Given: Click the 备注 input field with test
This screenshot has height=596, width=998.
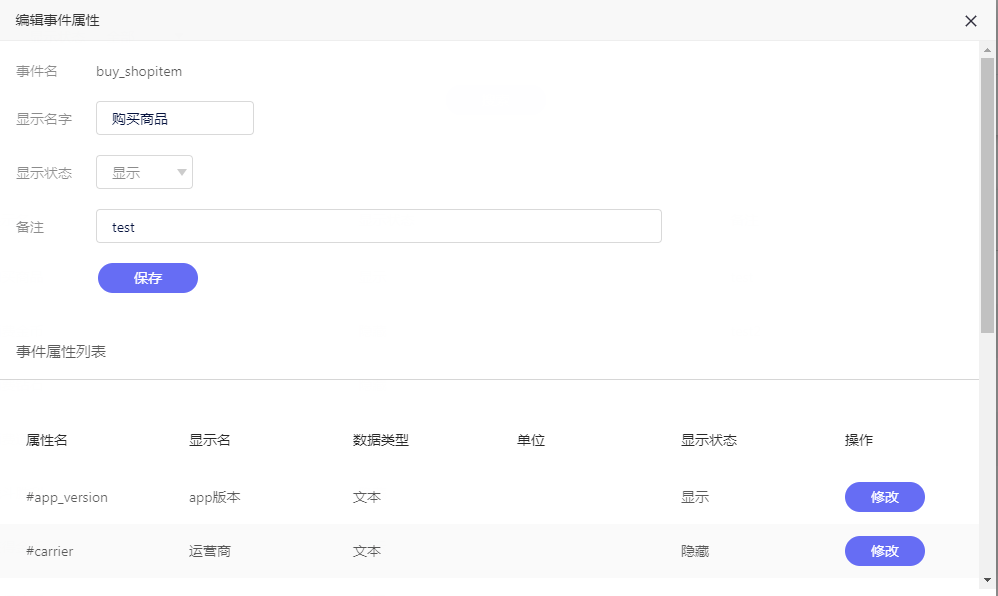Looking at the screenshot, I should pyautogui.click(x=379, y=226).
